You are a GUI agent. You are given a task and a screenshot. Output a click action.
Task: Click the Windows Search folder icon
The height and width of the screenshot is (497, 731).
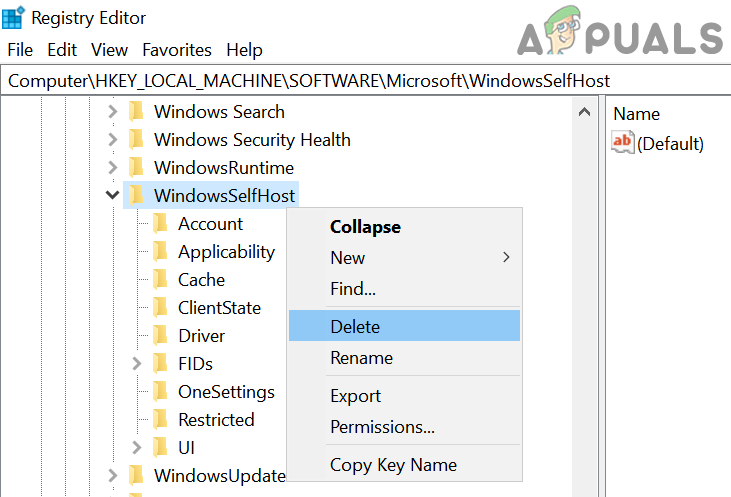(x=136, y=112)
